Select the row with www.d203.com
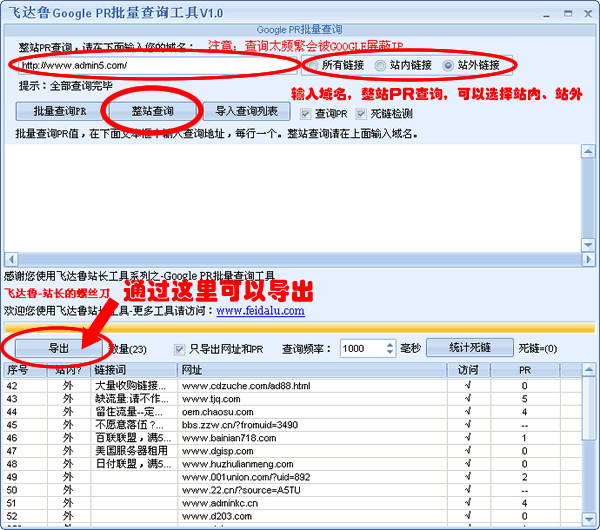The height and width of the screenshot is (530, 600). pyautogui.click(x=293, y=516)
